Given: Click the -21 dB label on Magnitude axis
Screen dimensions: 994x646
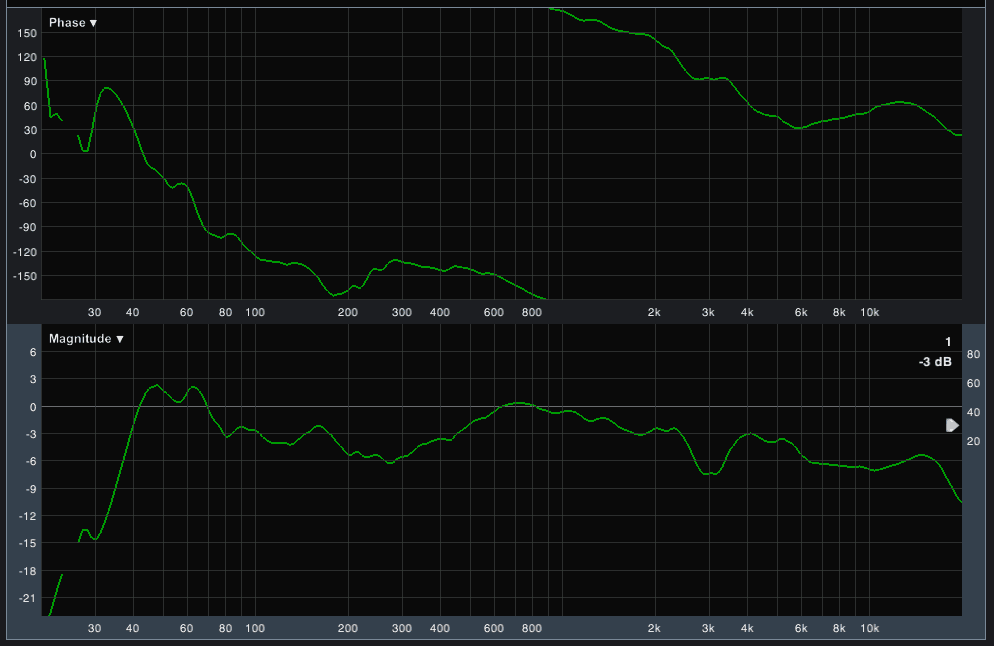Looking at the screenshot, I should pos(26,598).
